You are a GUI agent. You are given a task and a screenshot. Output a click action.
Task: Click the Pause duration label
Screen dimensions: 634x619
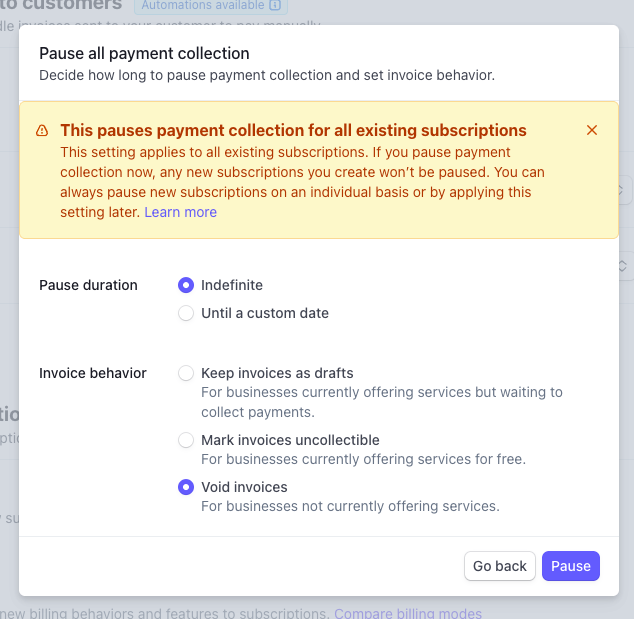pyautogui.click(x=88, y=285)
